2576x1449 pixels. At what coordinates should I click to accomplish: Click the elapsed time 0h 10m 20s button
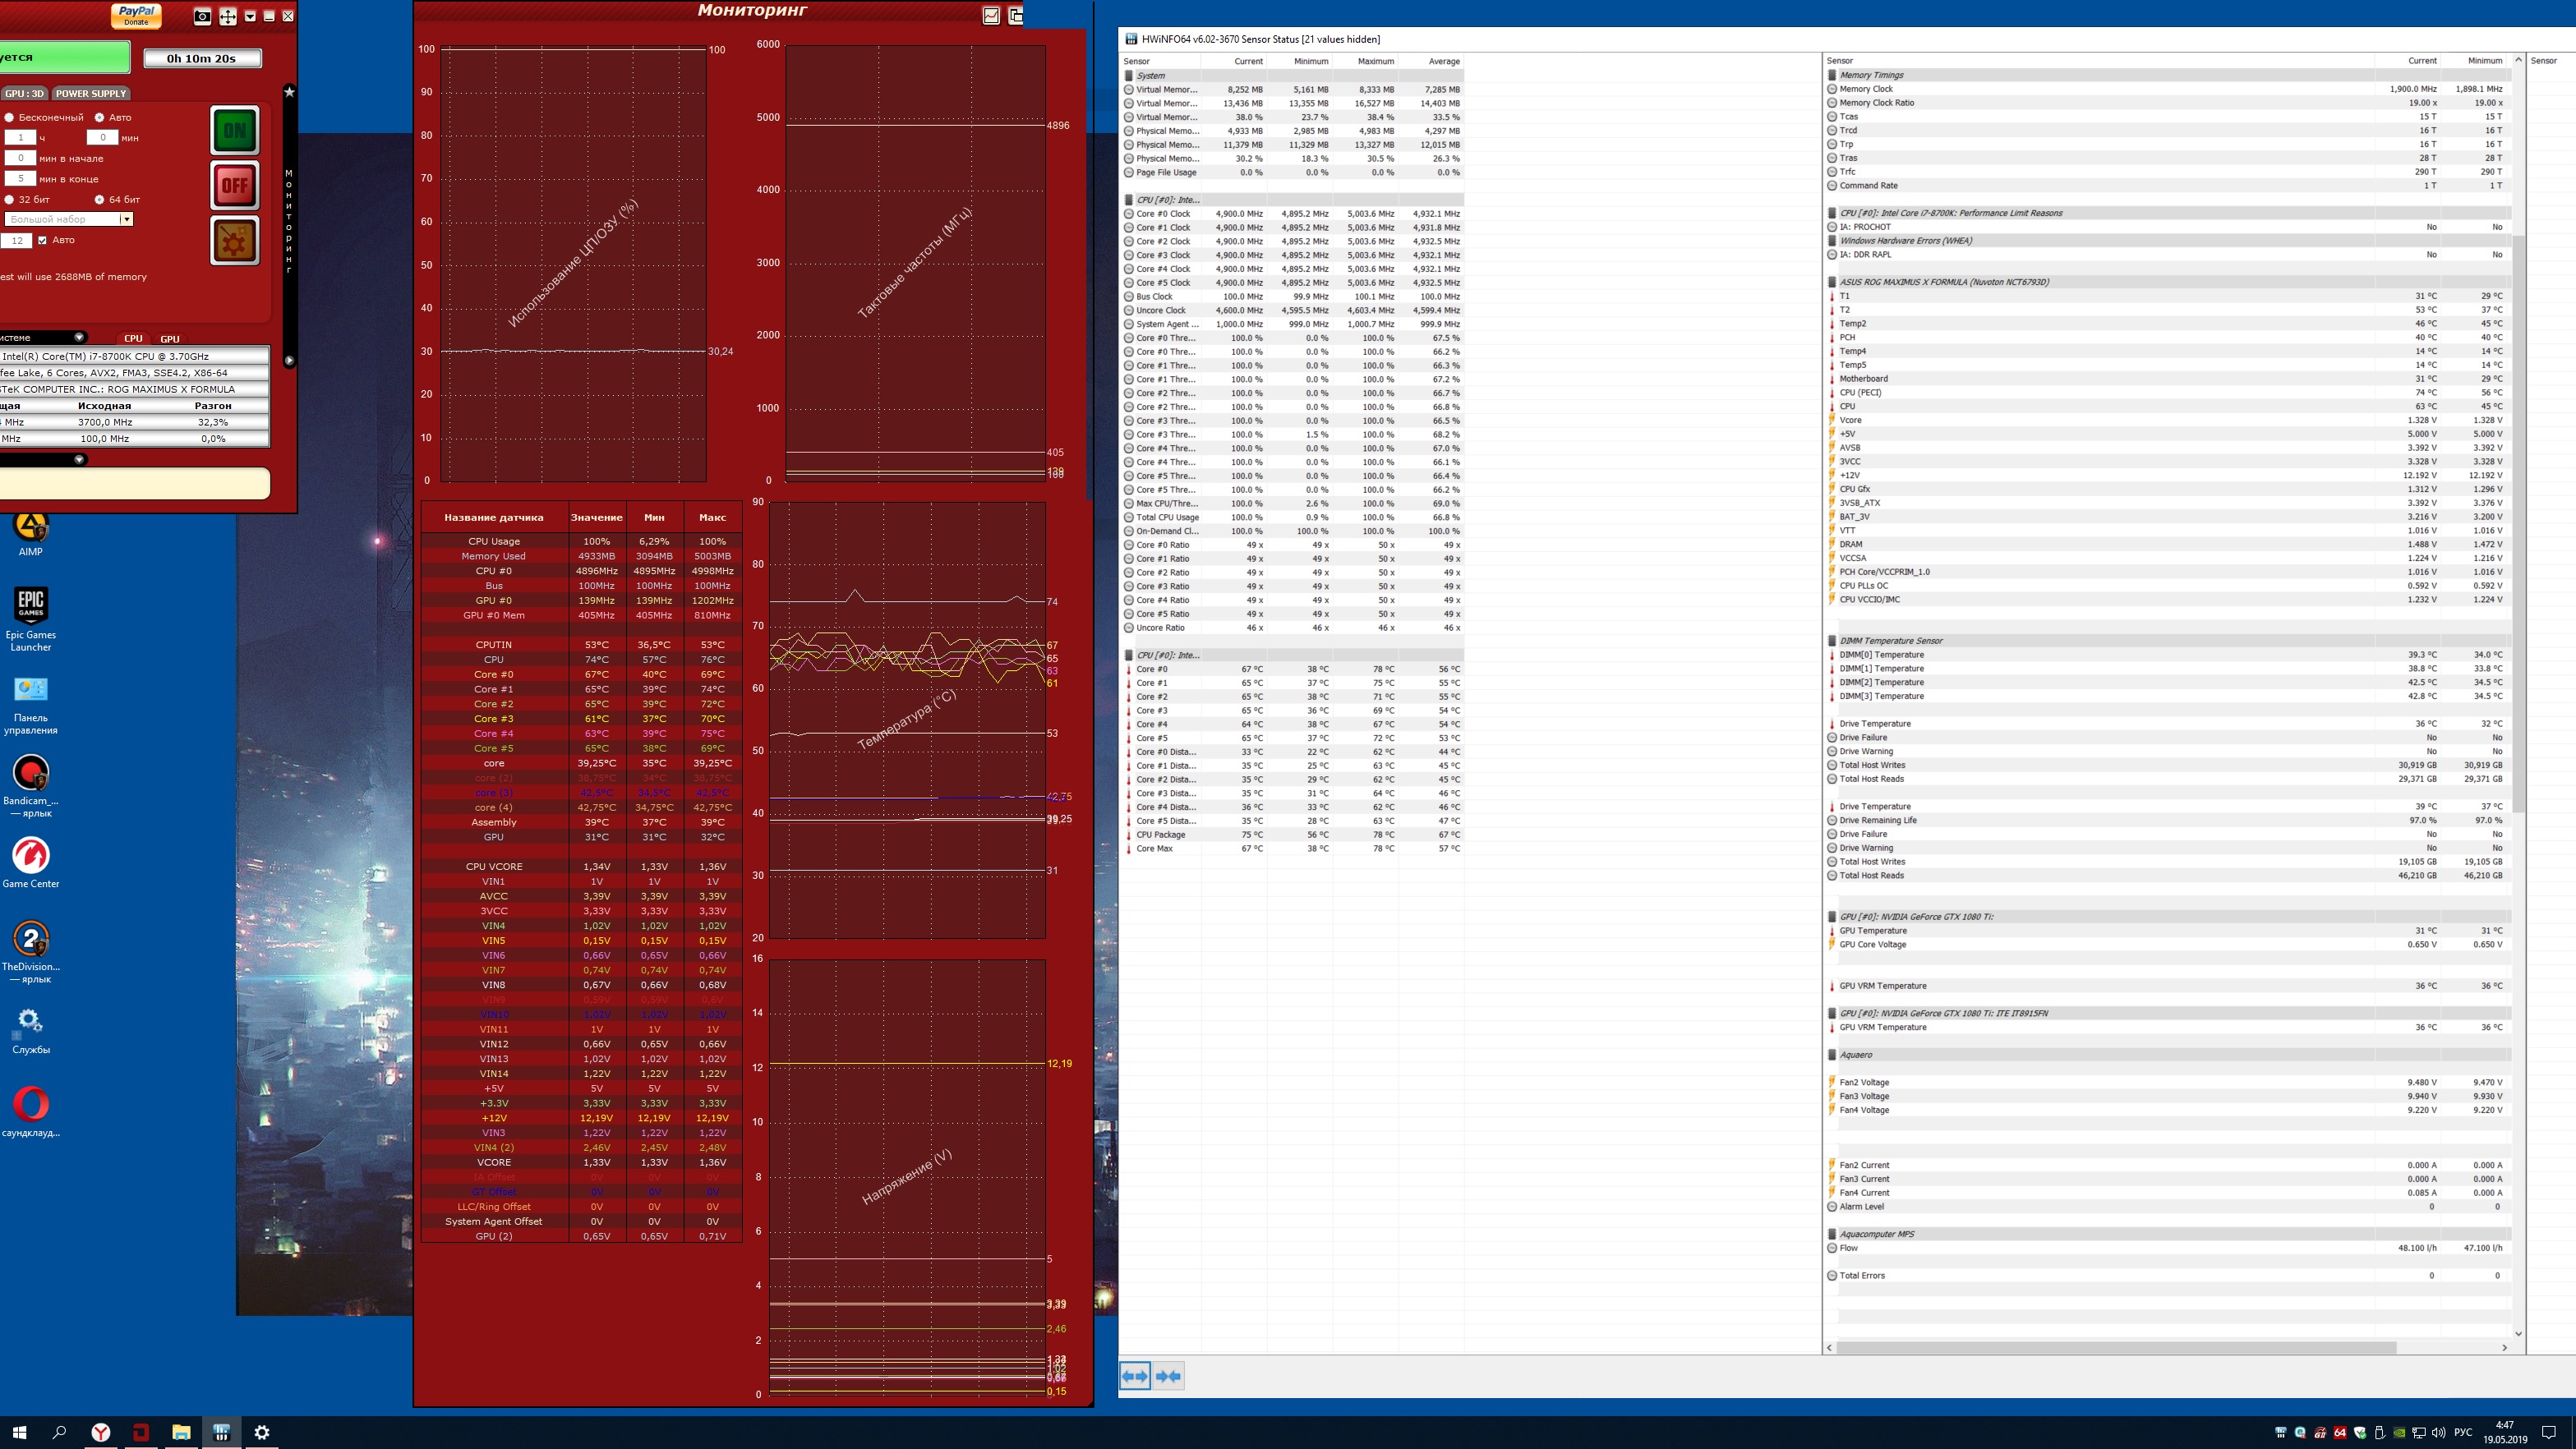[202, 58]
